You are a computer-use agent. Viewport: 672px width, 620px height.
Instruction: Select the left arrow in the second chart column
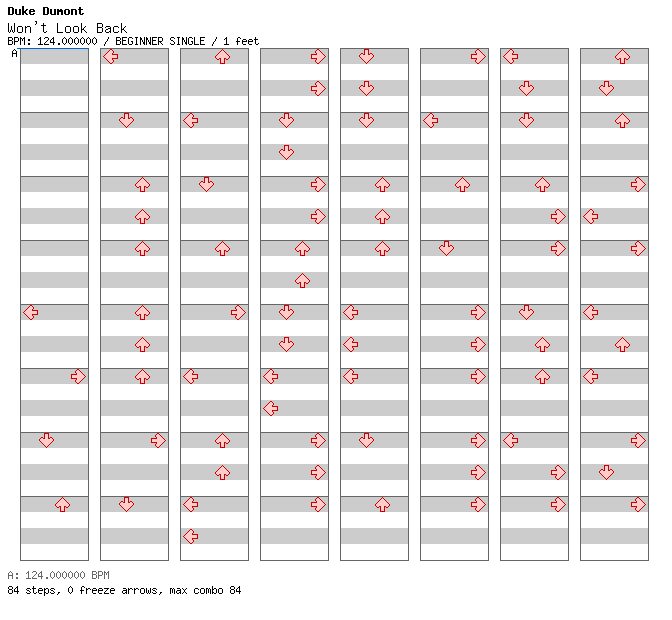click(111, 56)
